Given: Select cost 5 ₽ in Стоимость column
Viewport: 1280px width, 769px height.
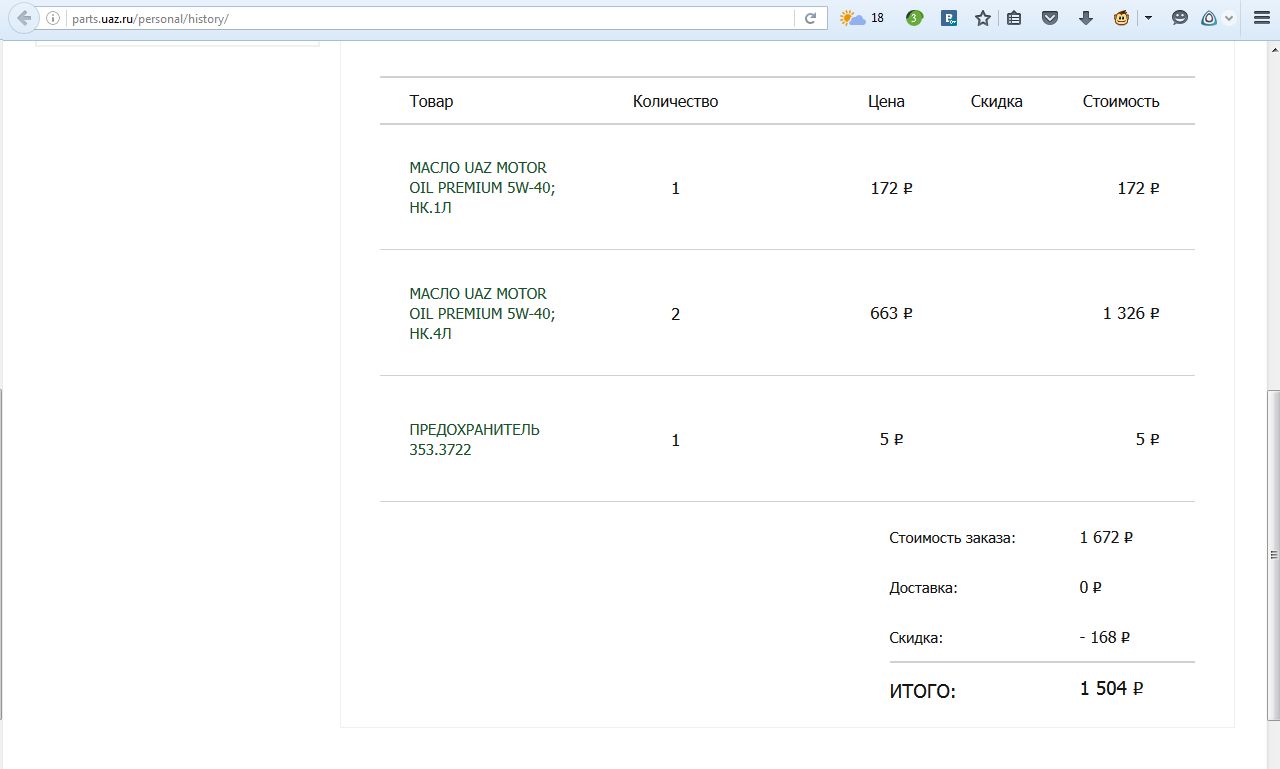Looking at the screenshot, I should tap(1148, 439).
